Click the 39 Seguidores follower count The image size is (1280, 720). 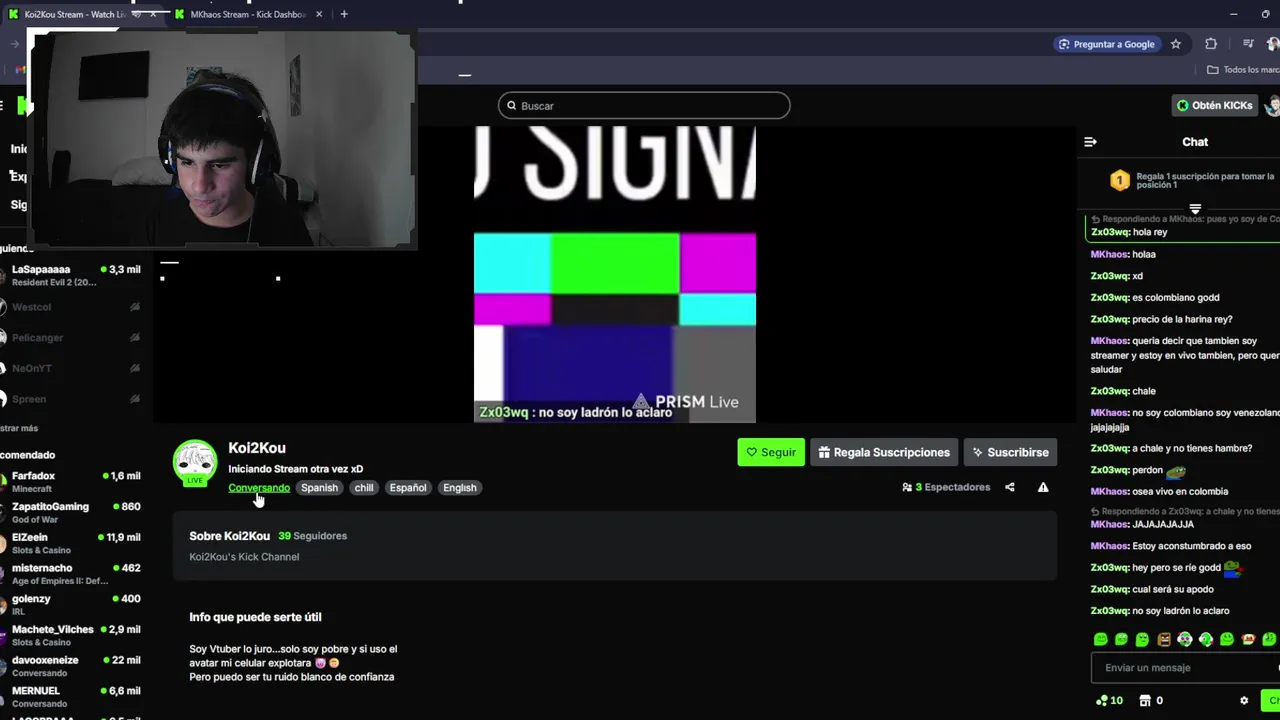pos(313,536)
